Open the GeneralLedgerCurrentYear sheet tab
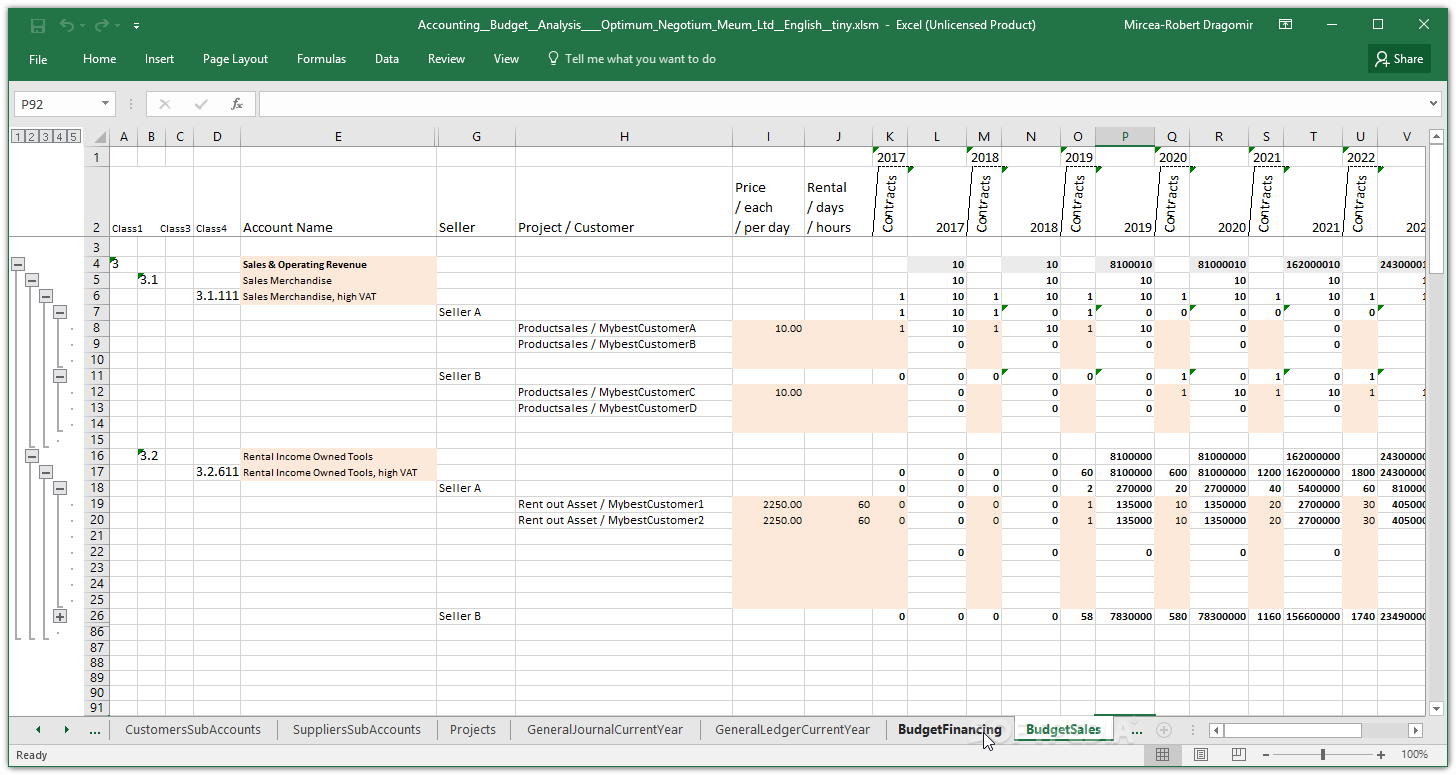This screenshot has height=775, width=1456. 793,729
